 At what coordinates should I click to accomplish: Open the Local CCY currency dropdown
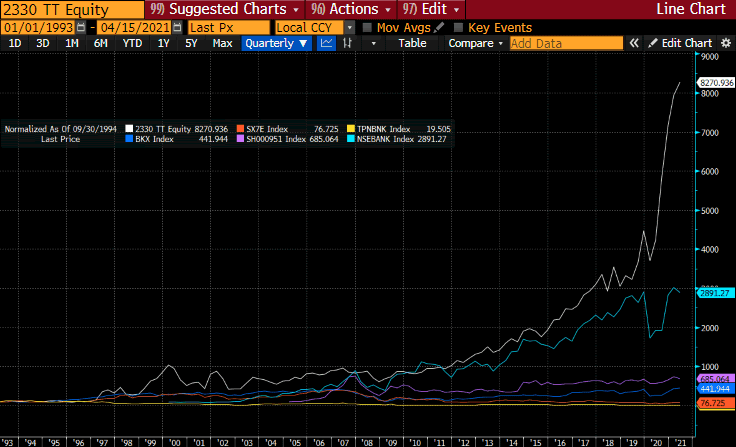click(x=349, y=28)
